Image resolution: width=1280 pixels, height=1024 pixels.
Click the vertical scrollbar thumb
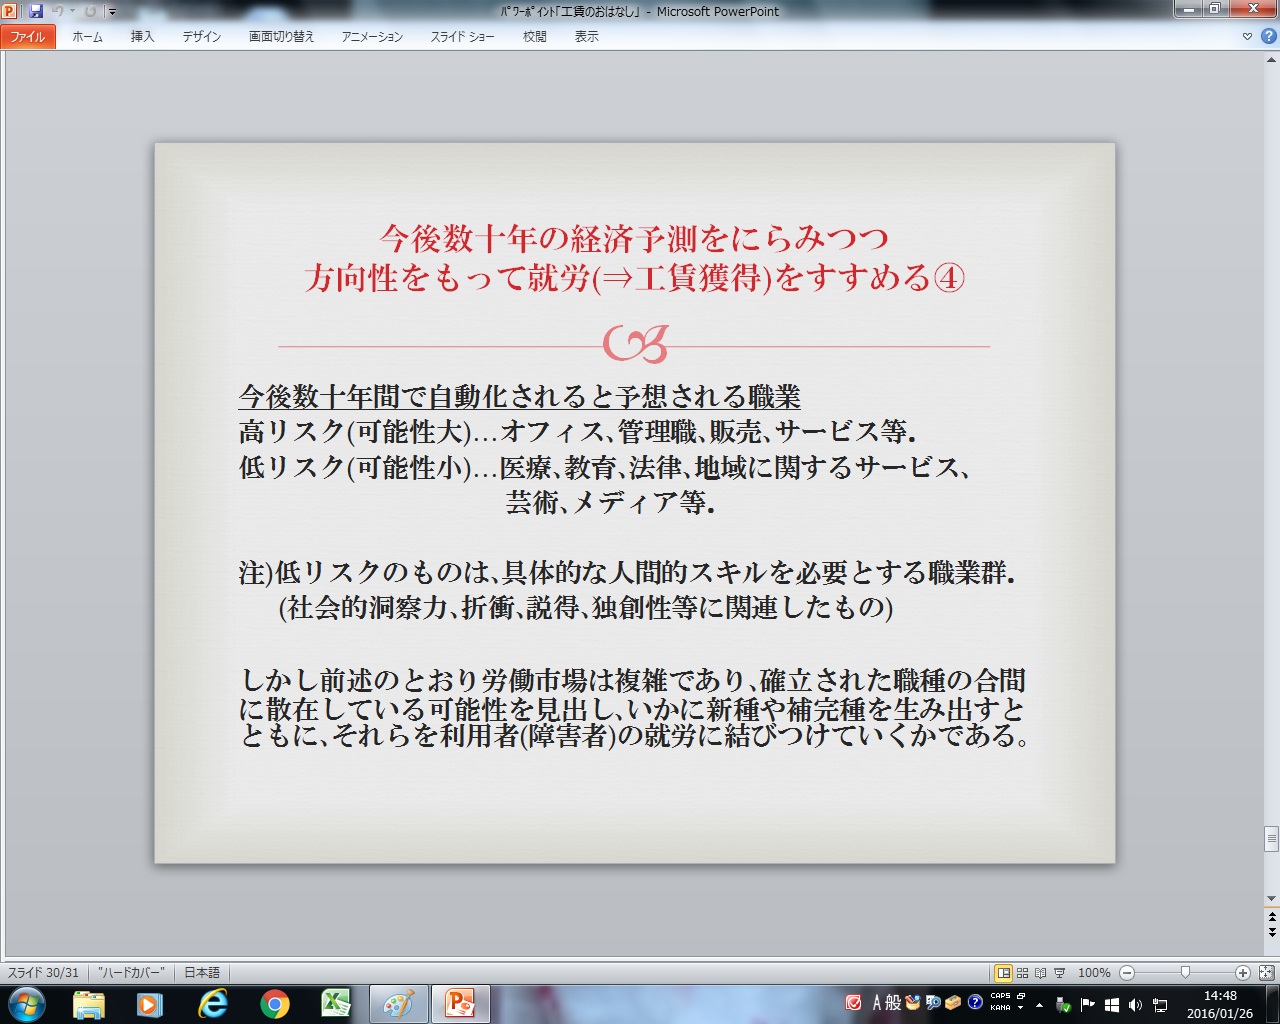tap(1271, 838)
